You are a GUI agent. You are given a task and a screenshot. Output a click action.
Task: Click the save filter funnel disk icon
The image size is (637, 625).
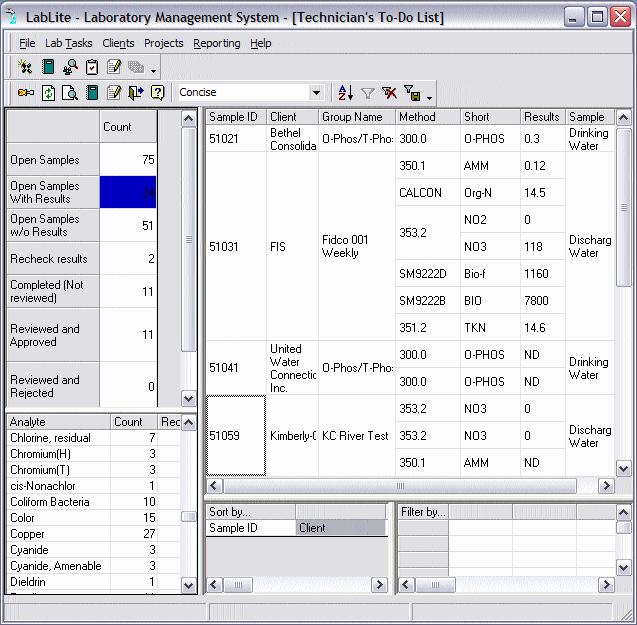pyautogui.click(x=412, y=93)
